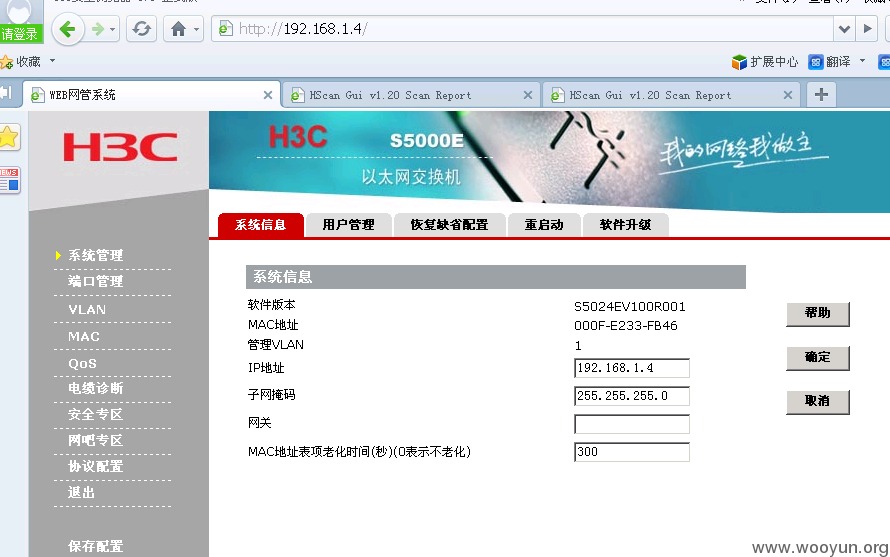This screenshot has height=557, width=890.
Task: Open 安全专区 in the side menu
Action: pos(95,414)
